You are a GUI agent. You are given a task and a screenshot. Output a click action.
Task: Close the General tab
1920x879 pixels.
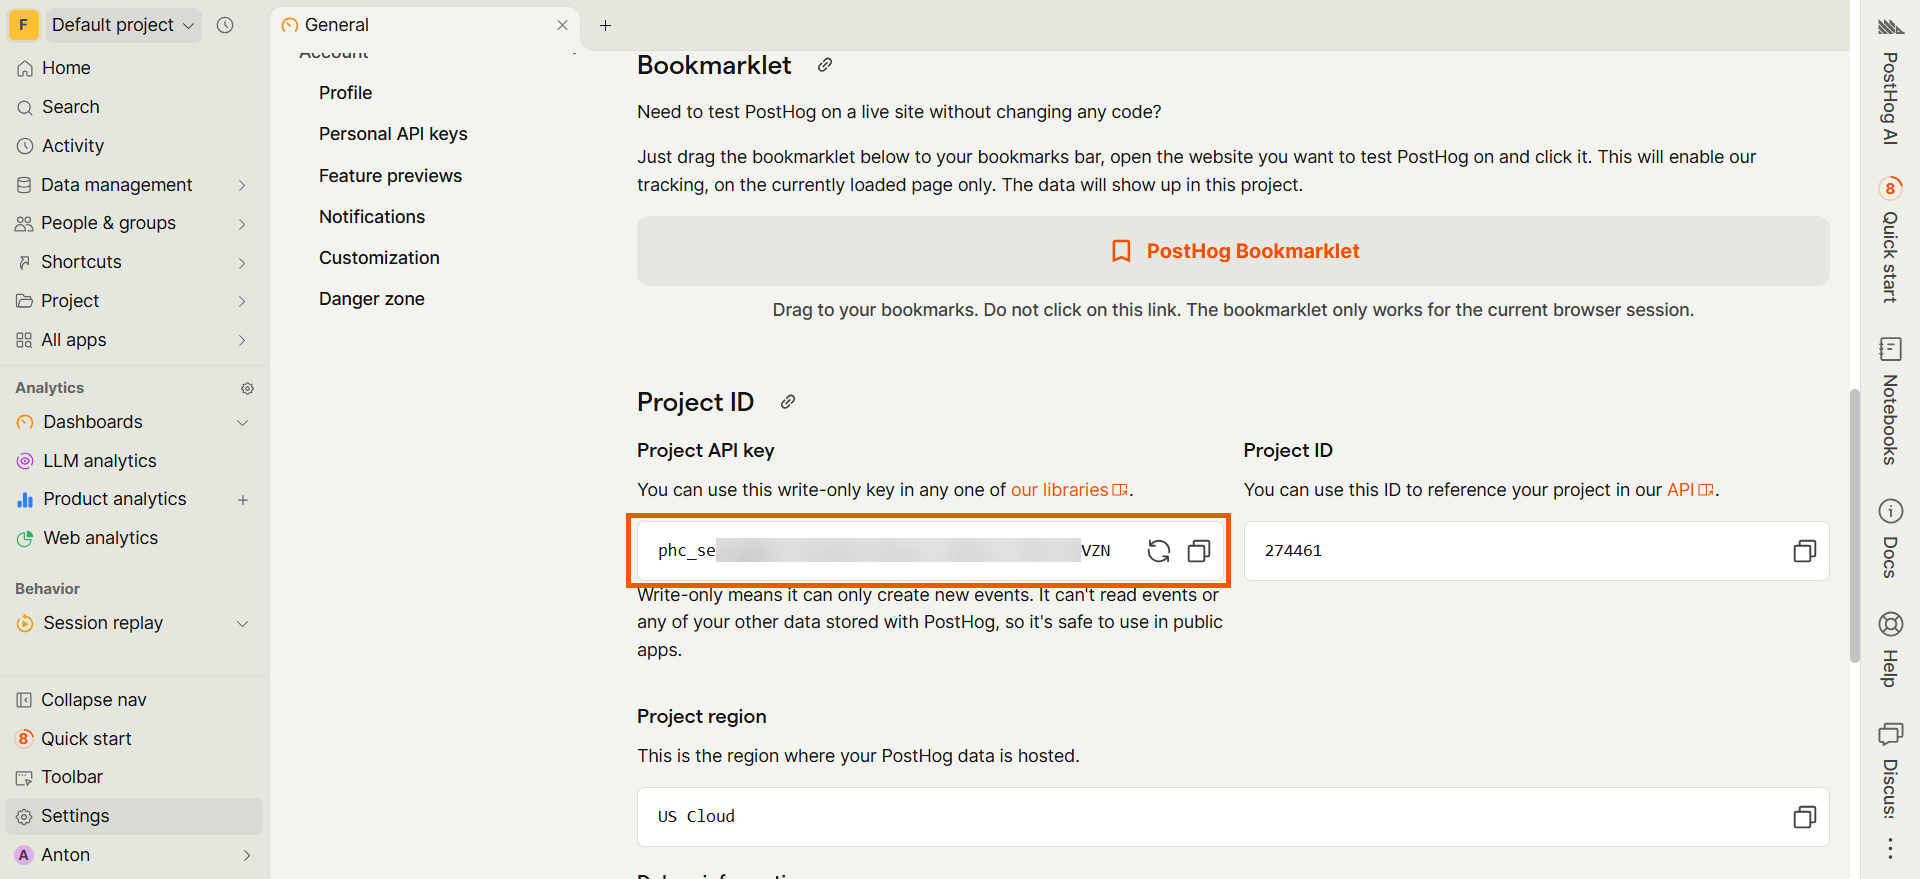tap(562, 25)
